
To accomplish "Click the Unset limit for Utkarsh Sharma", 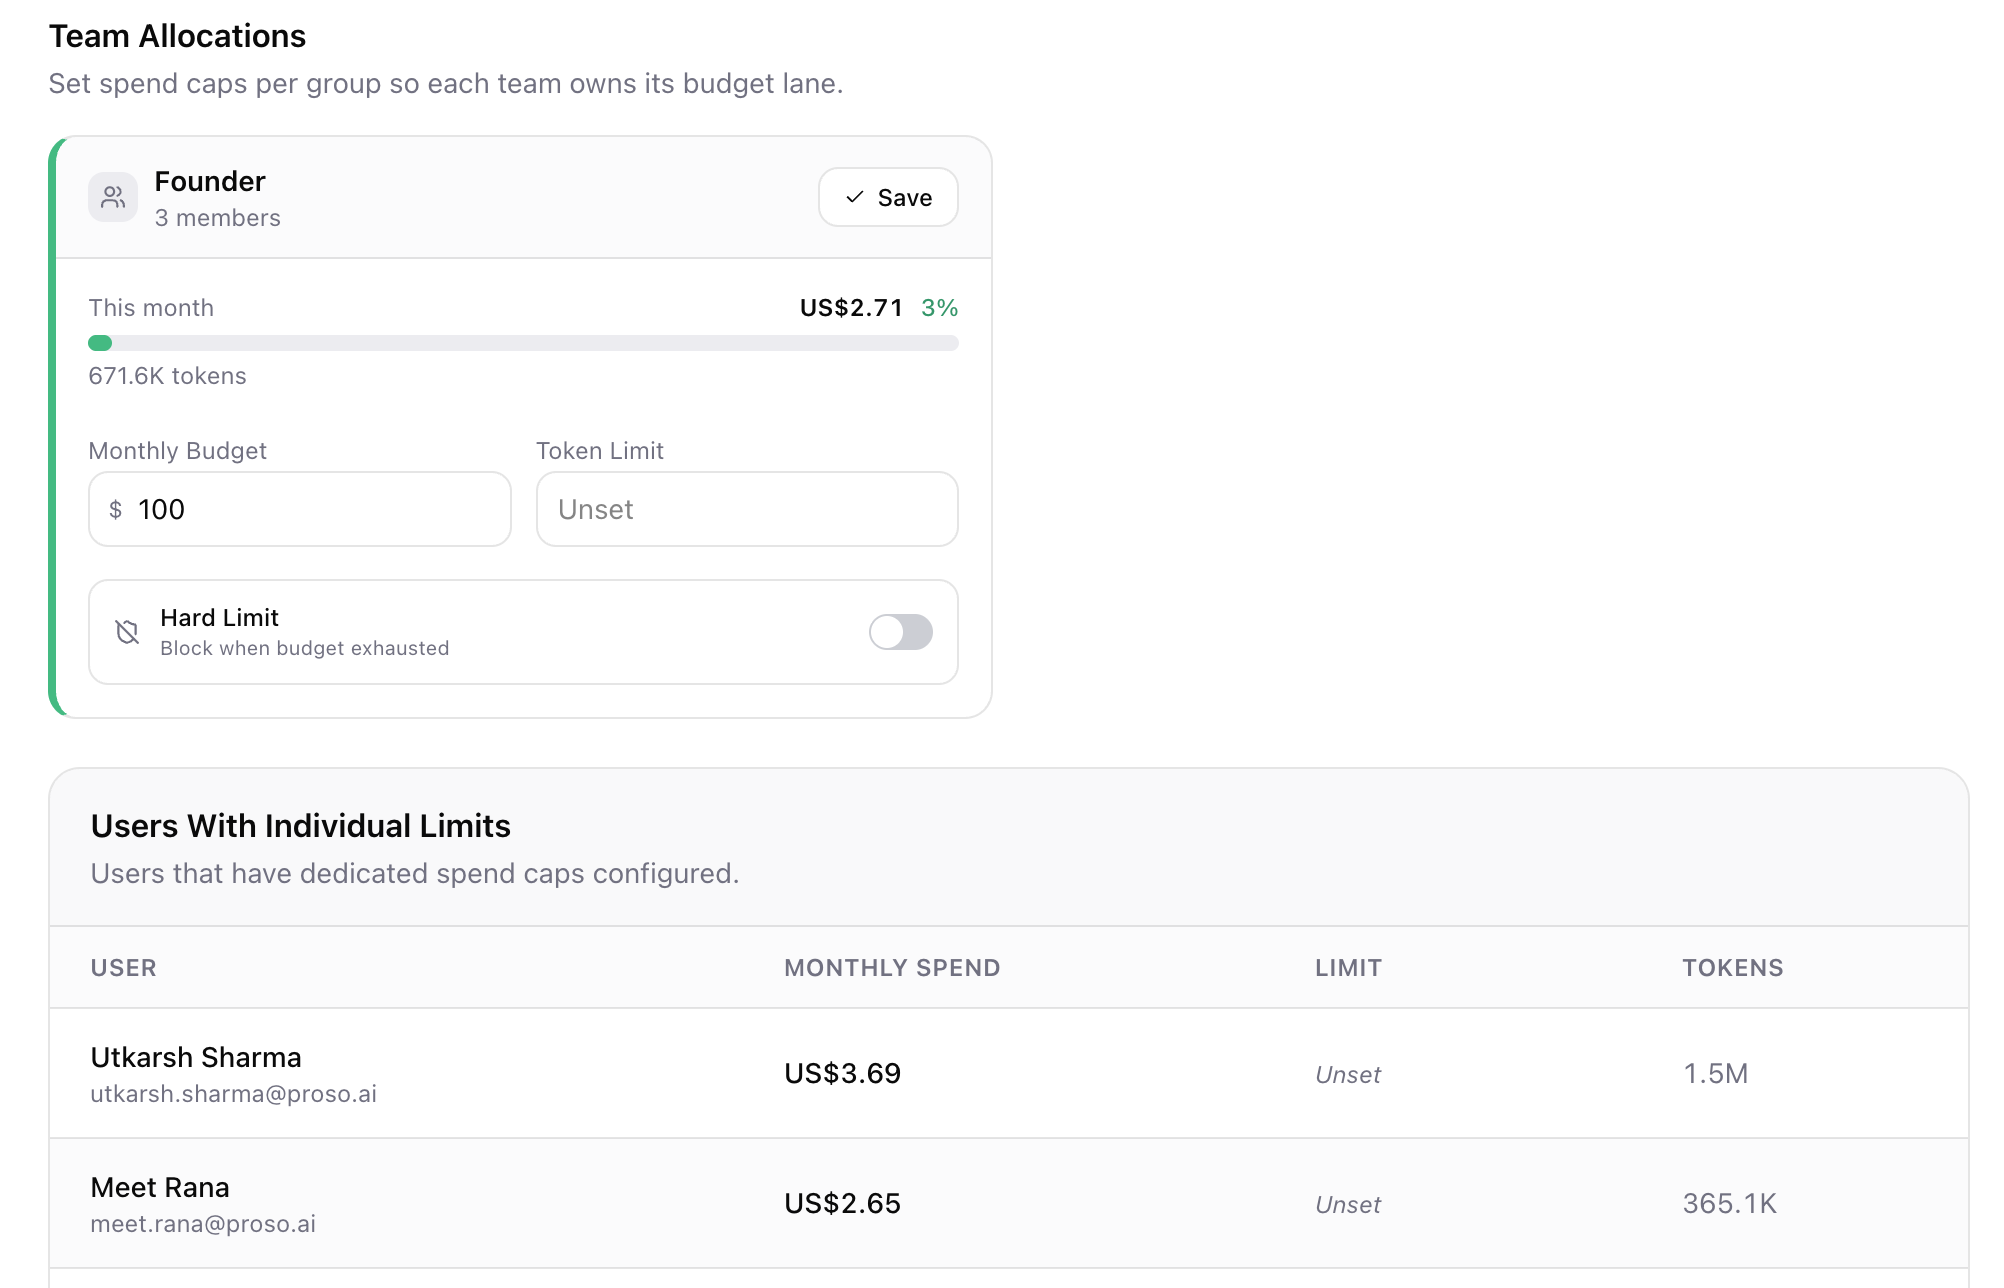I will point(1348,1075).
